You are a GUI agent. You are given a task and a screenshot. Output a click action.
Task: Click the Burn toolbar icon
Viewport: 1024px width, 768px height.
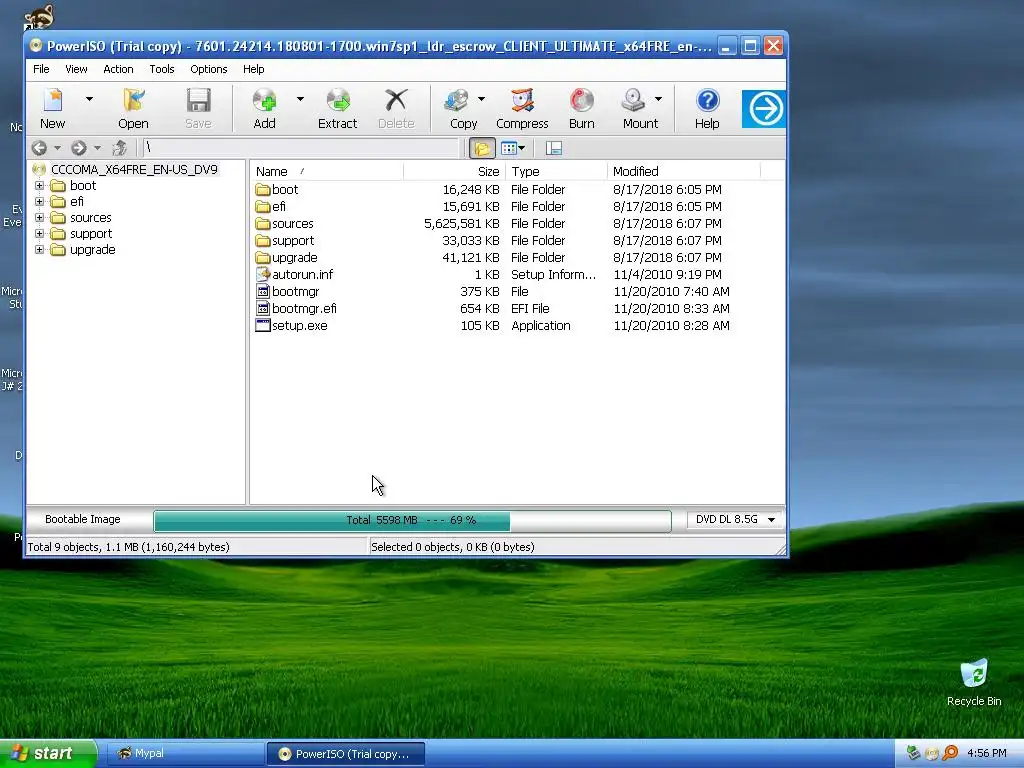click(581, 108)
